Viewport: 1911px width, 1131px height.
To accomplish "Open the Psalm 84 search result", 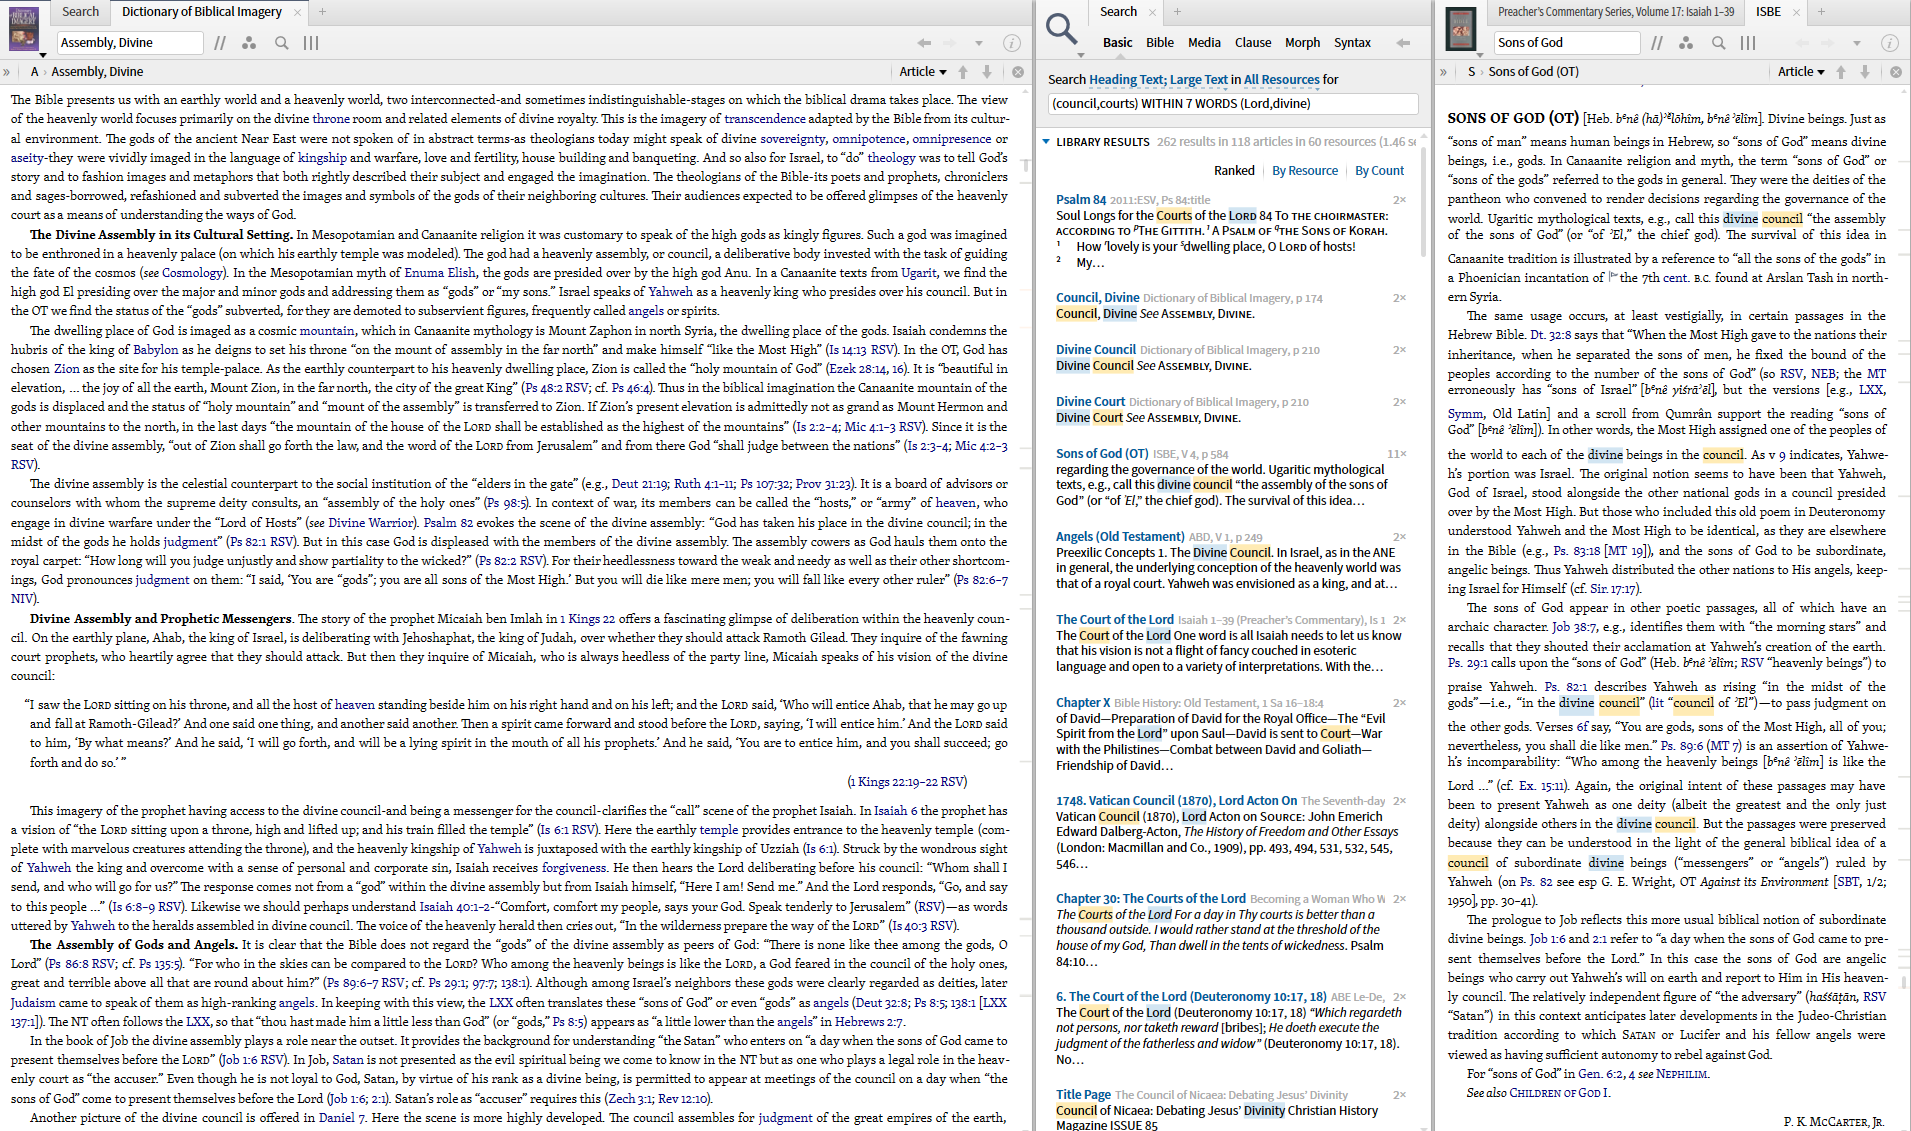I will [1081, 200].
